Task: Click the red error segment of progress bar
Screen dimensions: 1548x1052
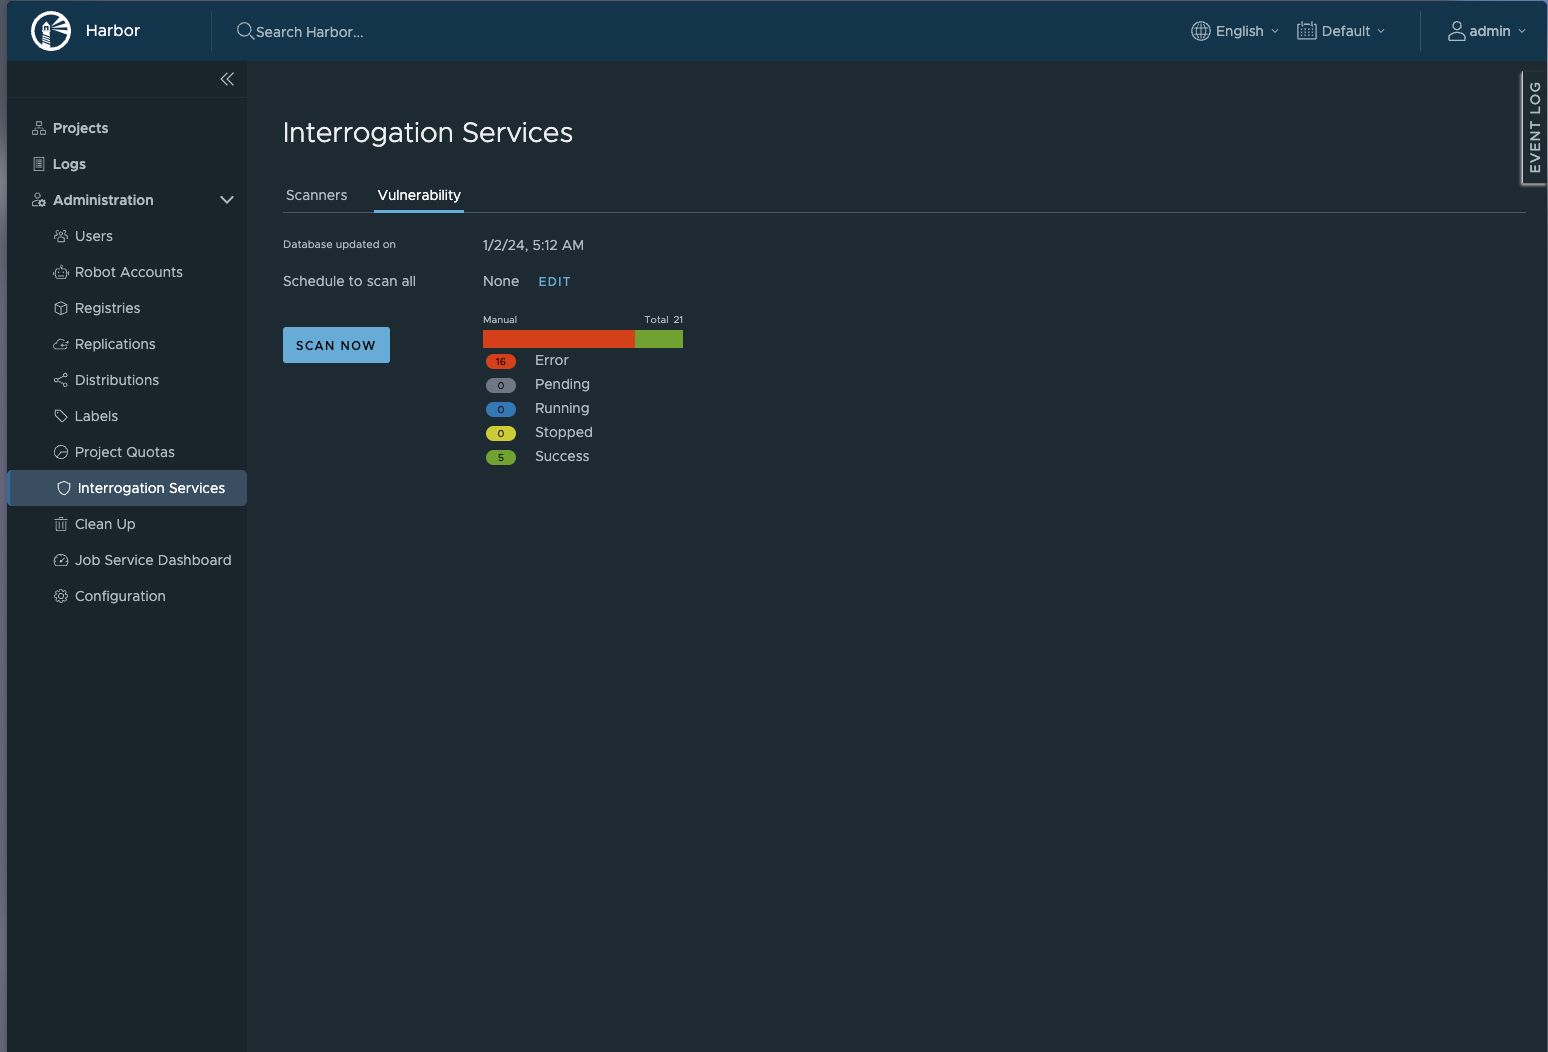Action: tap(559, 339)
